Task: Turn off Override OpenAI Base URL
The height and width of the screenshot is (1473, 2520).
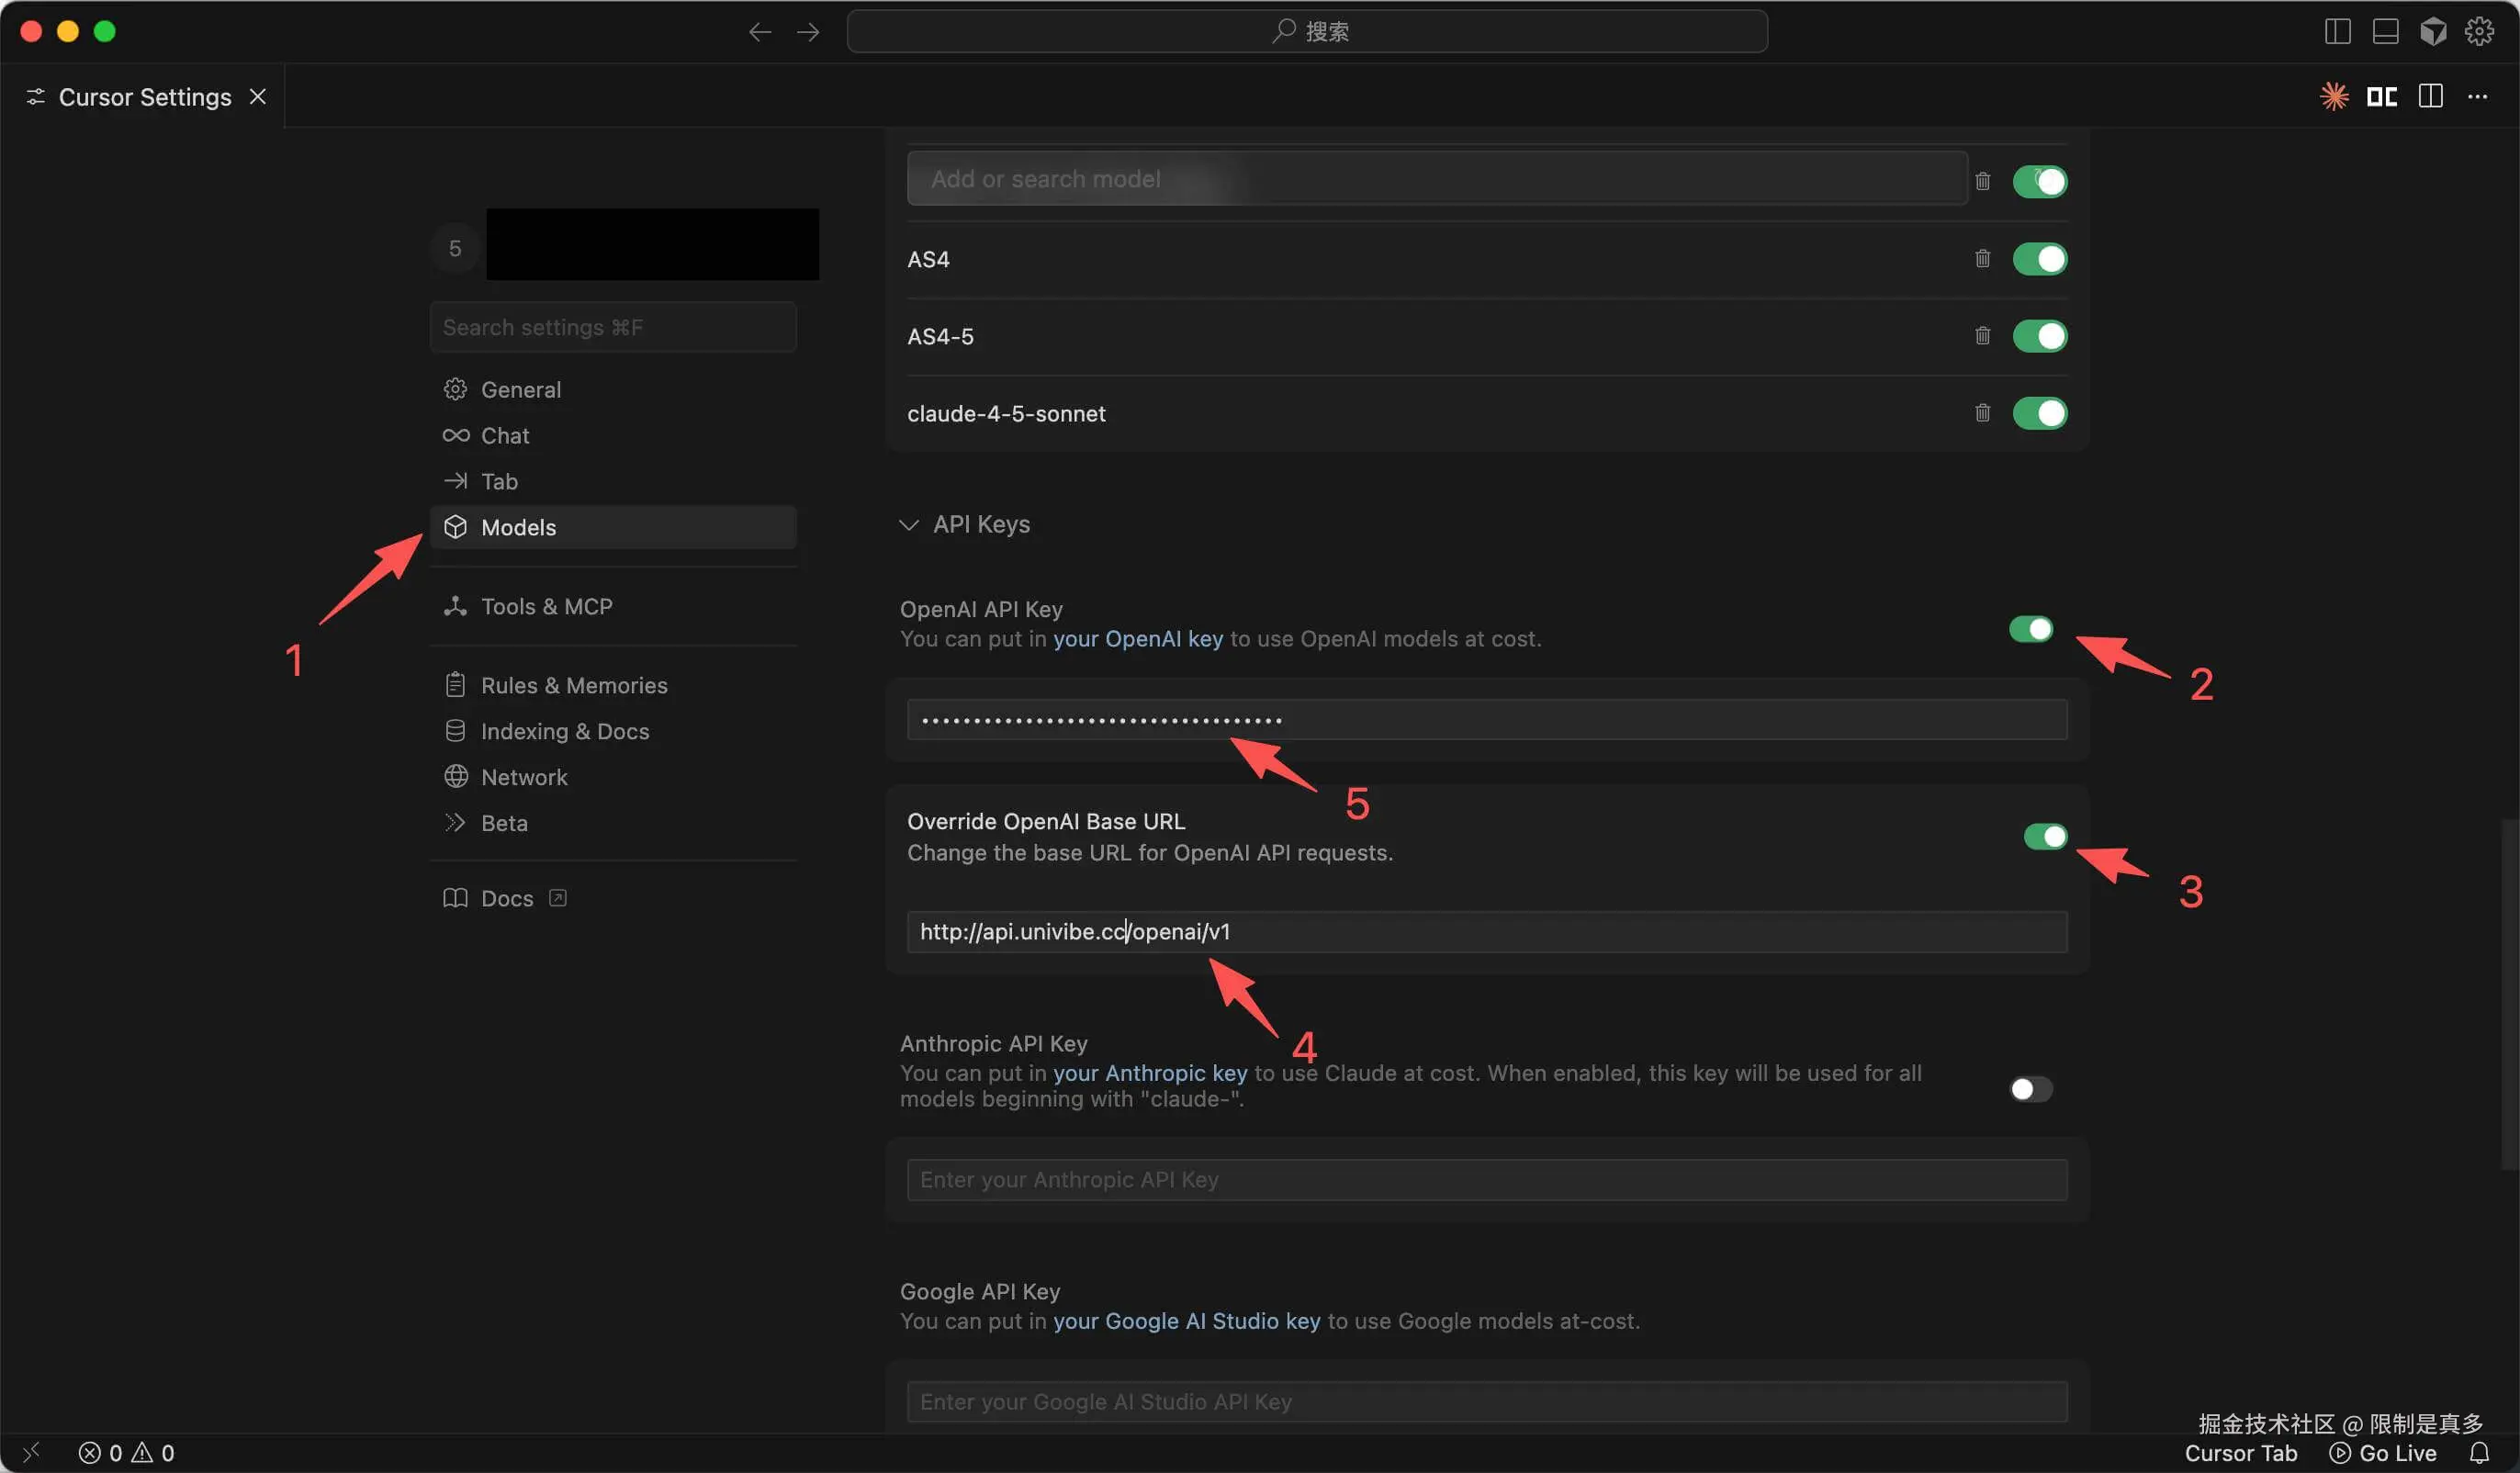Action: pyautogui.click(x=2043, y=837)
